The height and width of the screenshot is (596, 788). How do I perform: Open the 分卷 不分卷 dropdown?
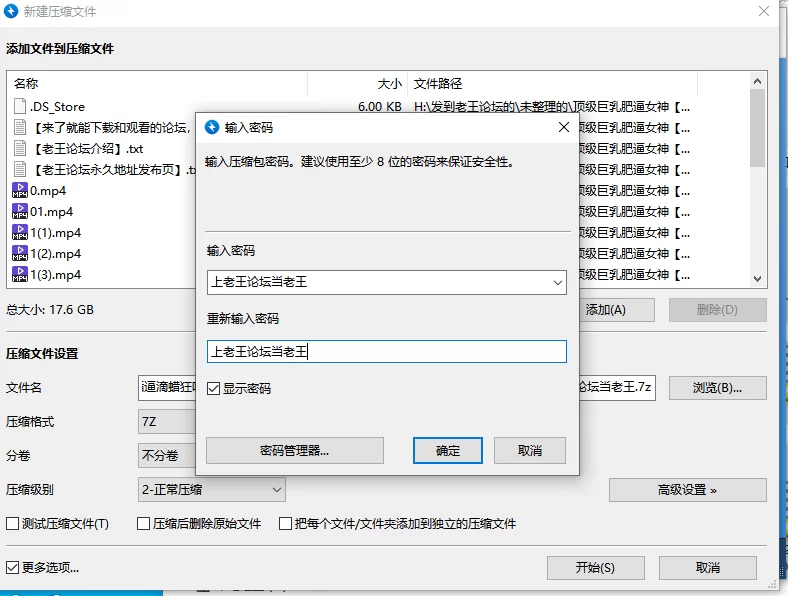coord(167,456)
